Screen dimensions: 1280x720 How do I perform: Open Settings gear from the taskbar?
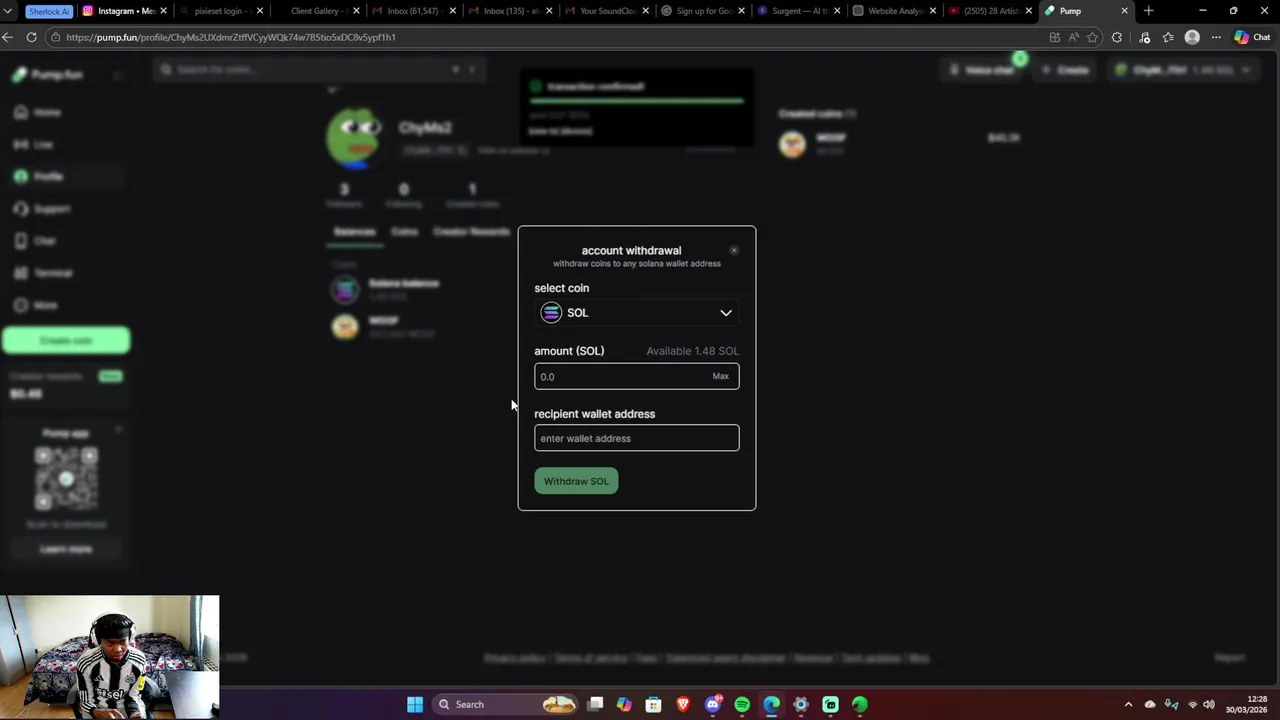tap(801, 704)
